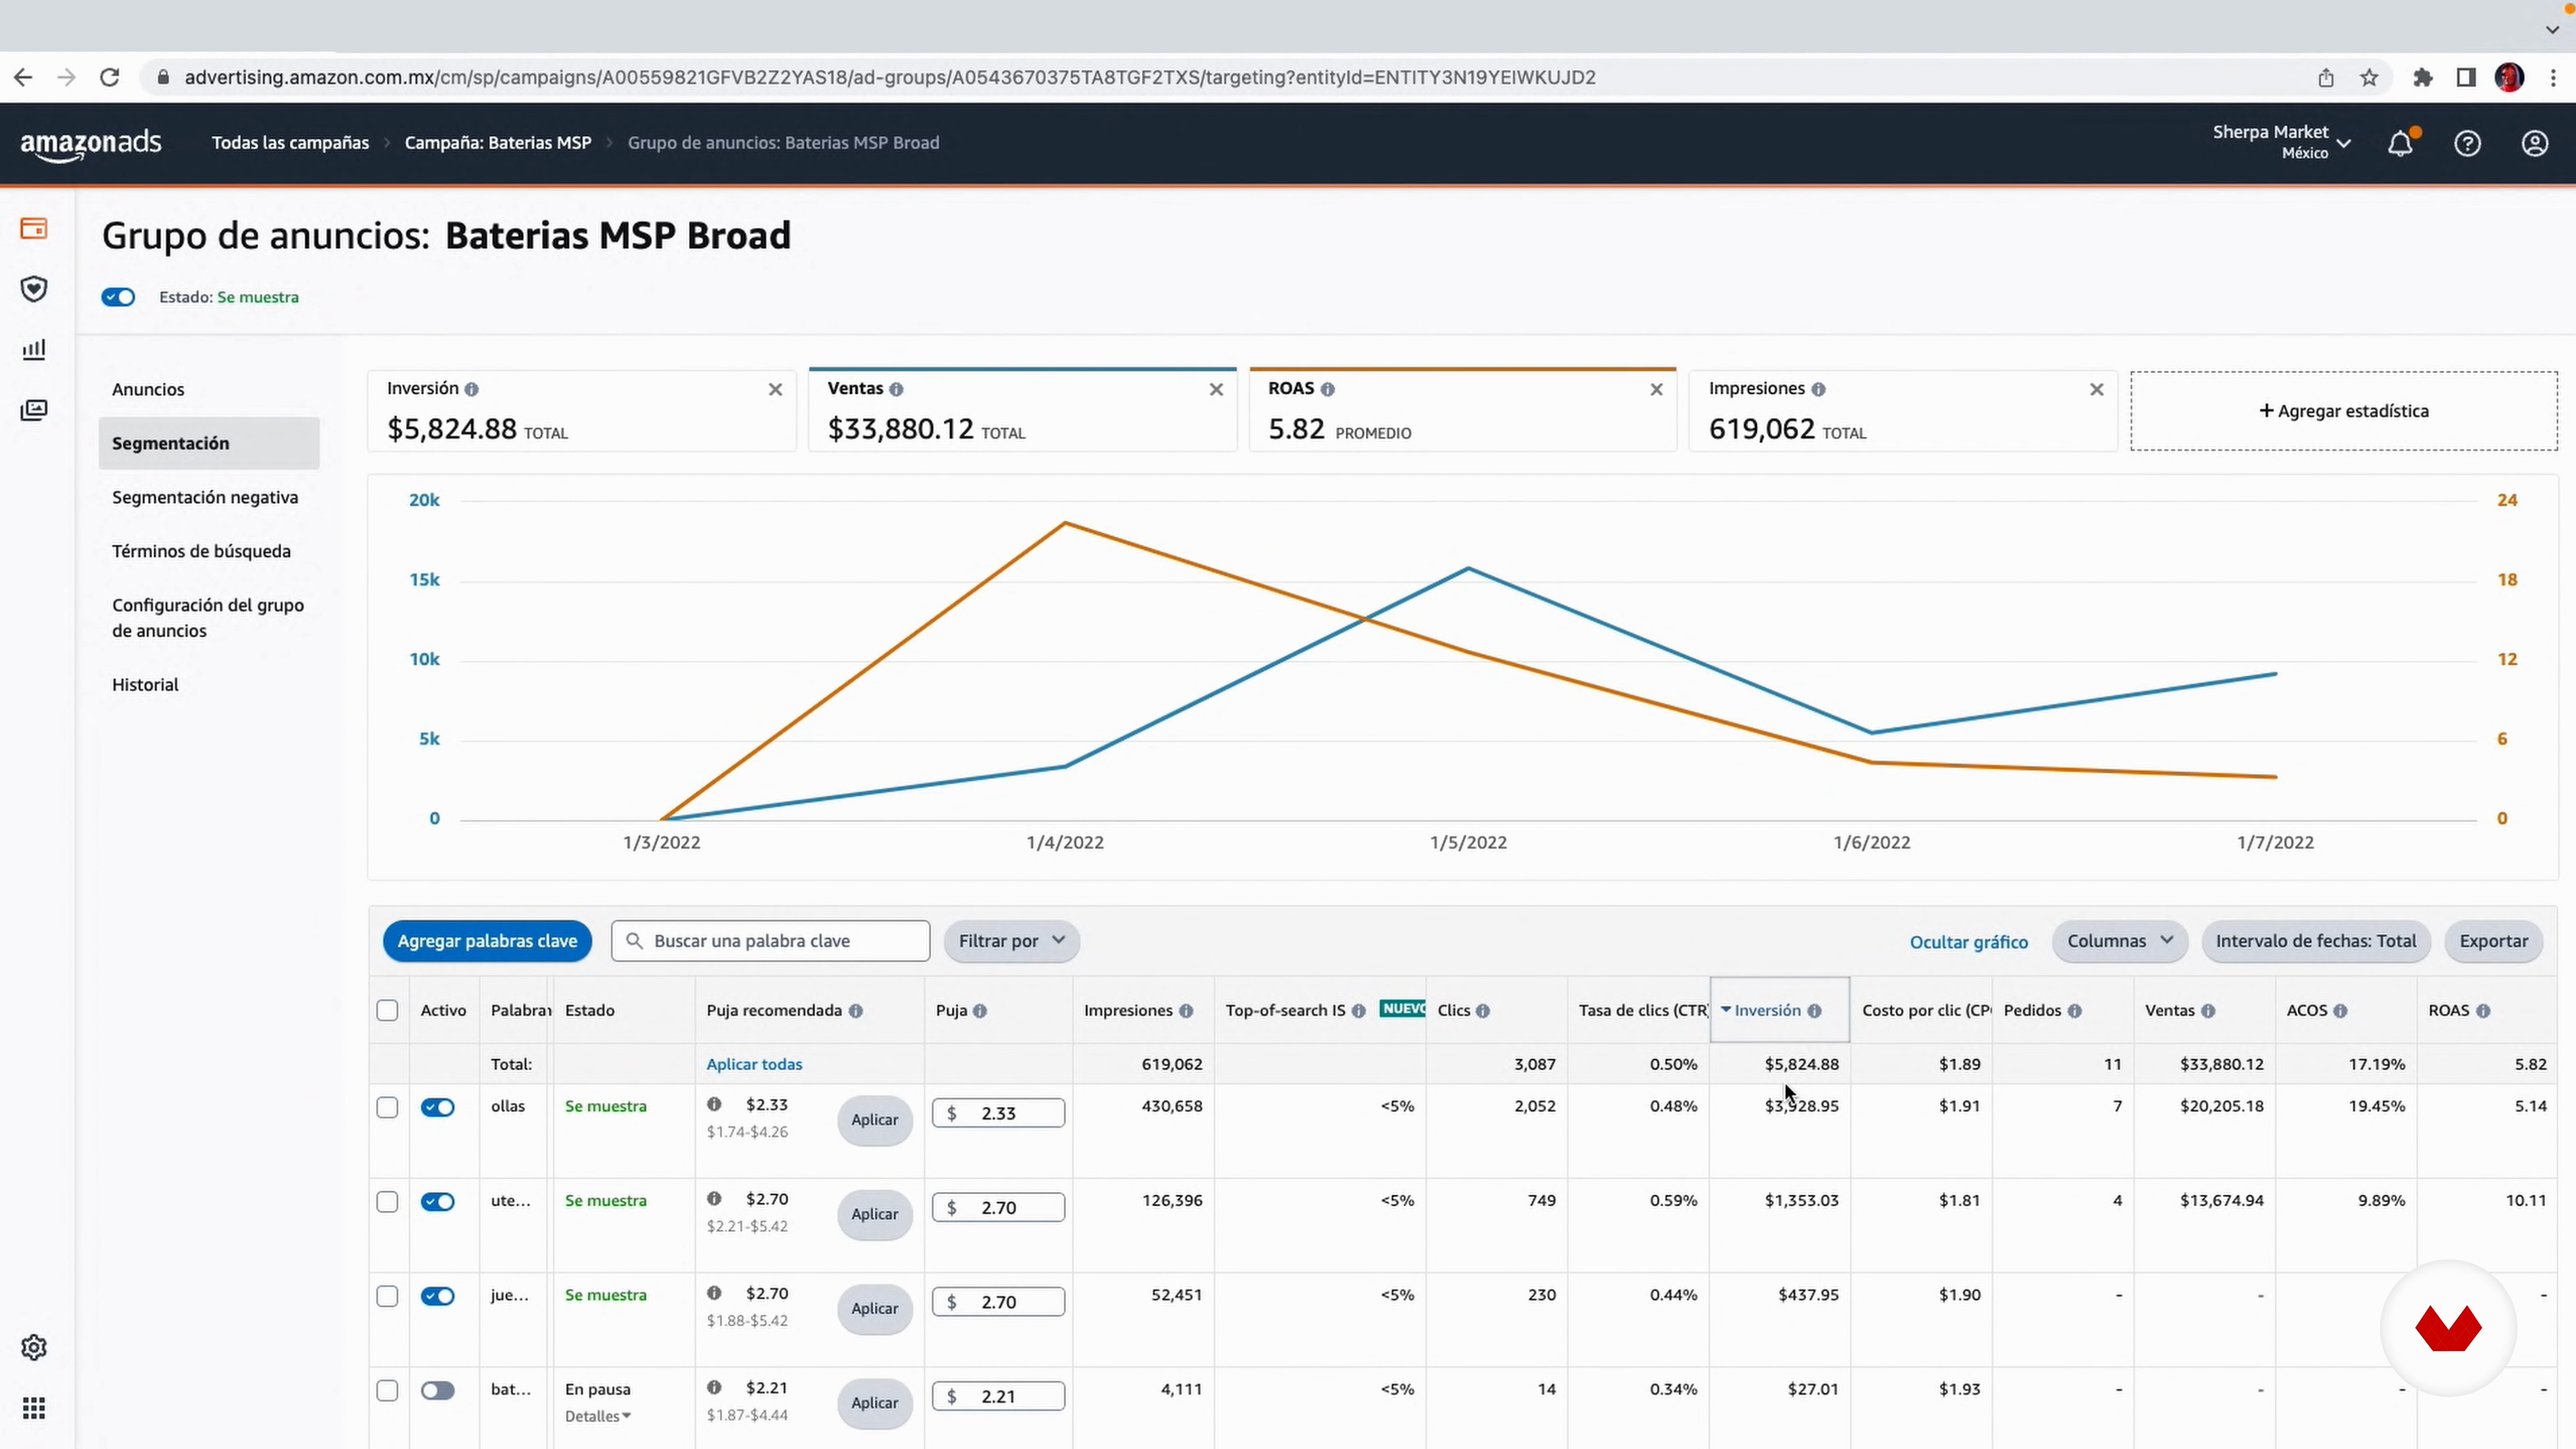
Task: Open Segmentación negativa
Action: pos(205,497)
